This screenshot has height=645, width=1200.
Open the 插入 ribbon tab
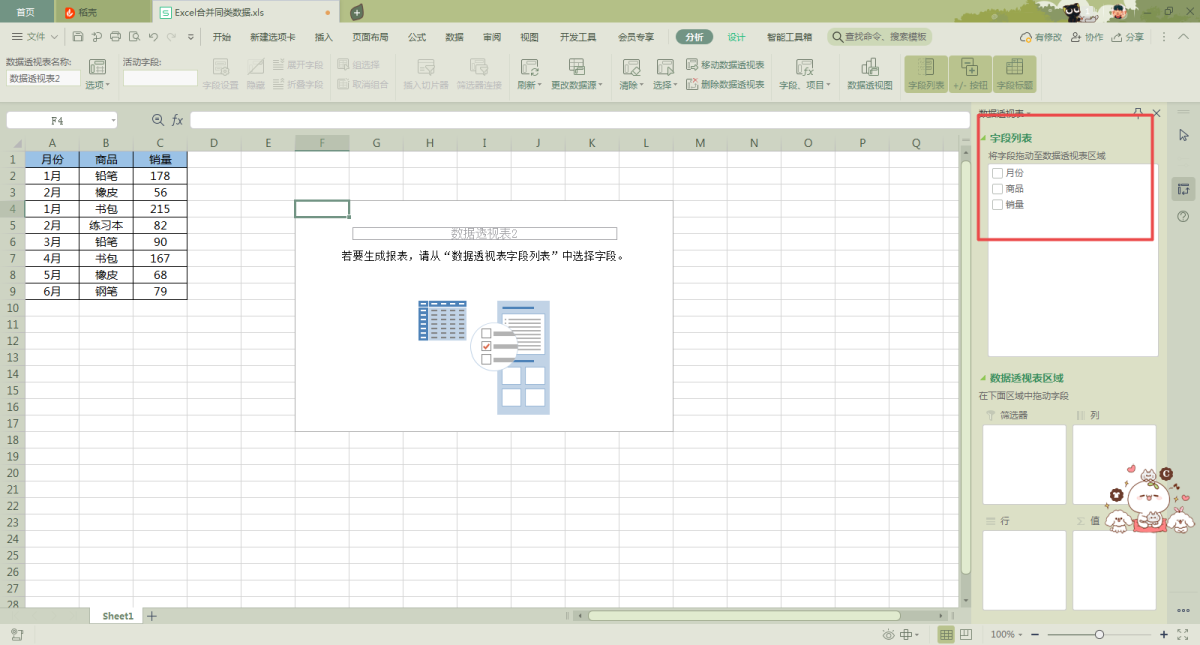point(323,37)
